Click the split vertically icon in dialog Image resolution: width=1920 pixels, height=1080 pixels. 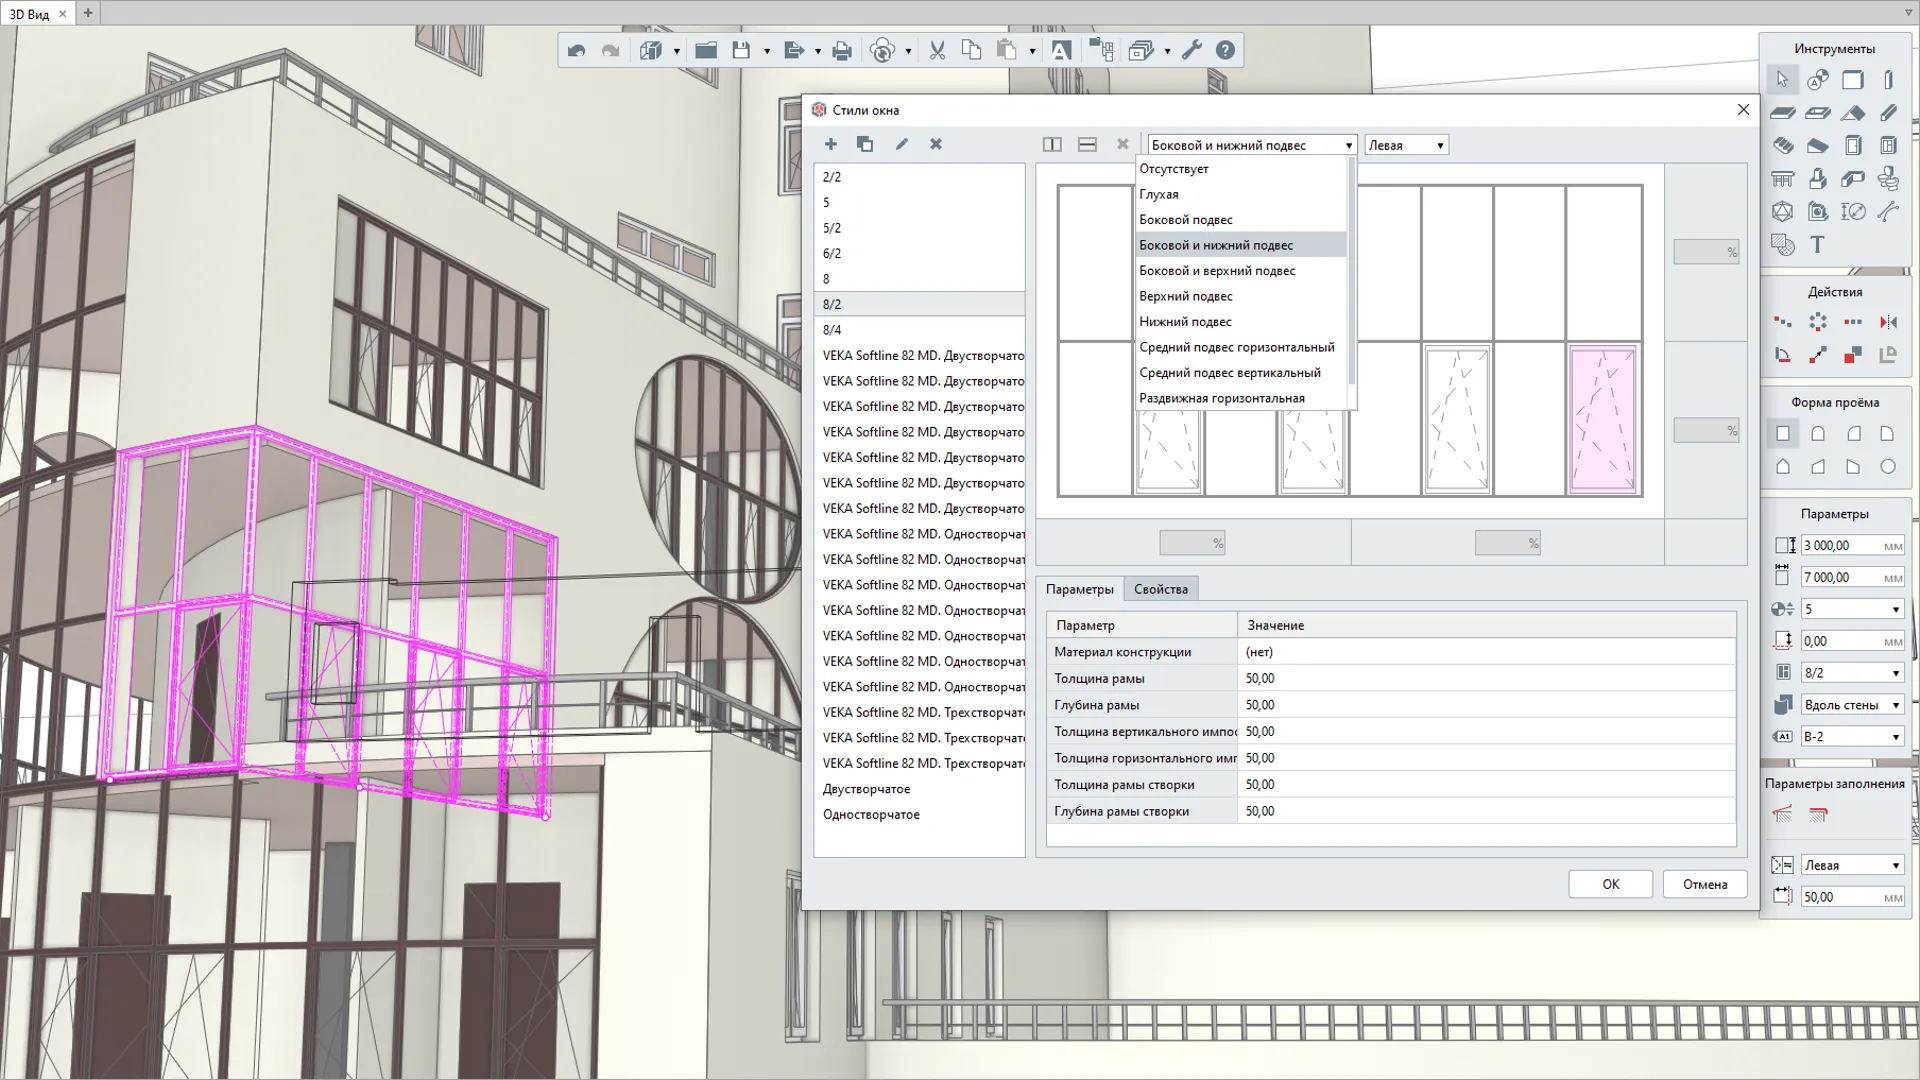[x=1052, y=144]
